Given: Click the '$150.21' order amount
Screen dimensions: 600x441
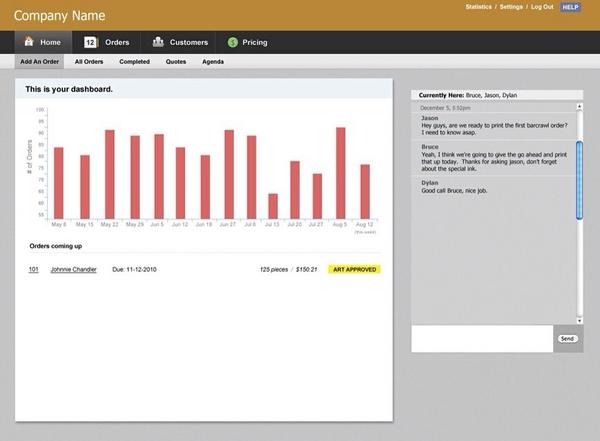Looking at the screenshot, I should pyautogui.click(x=307, y=270).
